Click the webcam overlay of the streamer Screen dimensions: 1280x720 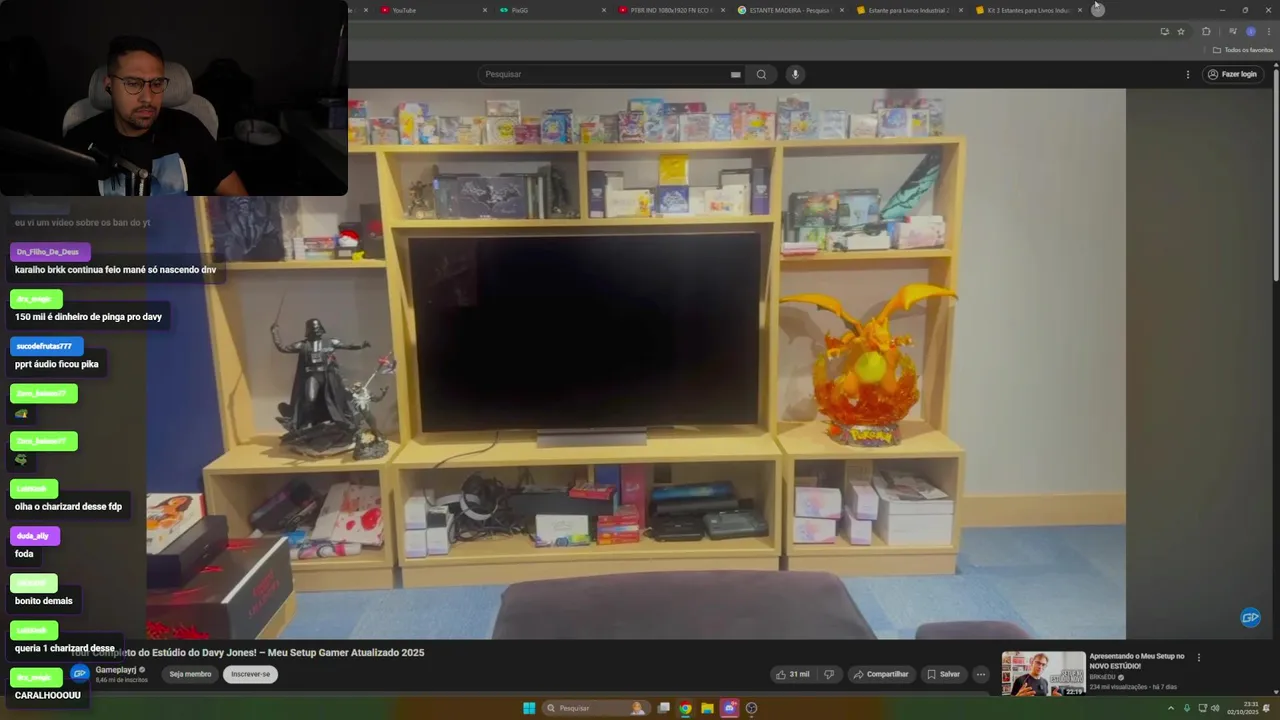click(x=174, y=98)
